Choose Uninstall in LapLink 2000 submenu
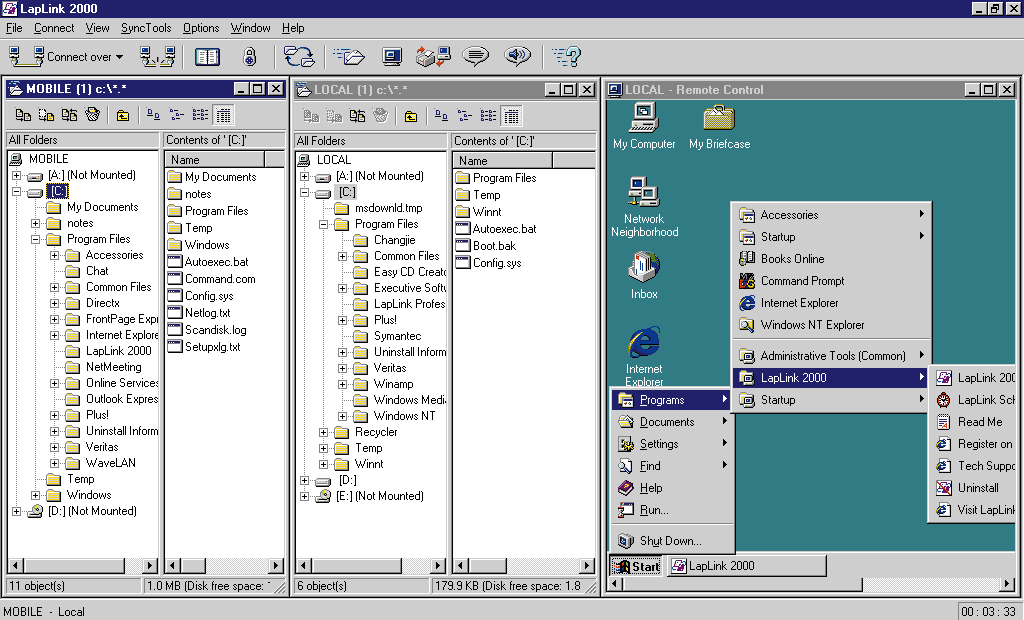 [x=972, y=488]
